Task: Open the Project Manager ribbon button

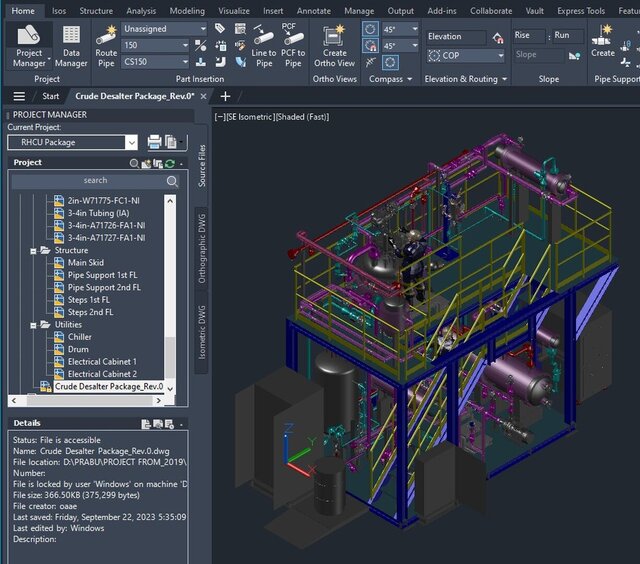Action: 29,46
